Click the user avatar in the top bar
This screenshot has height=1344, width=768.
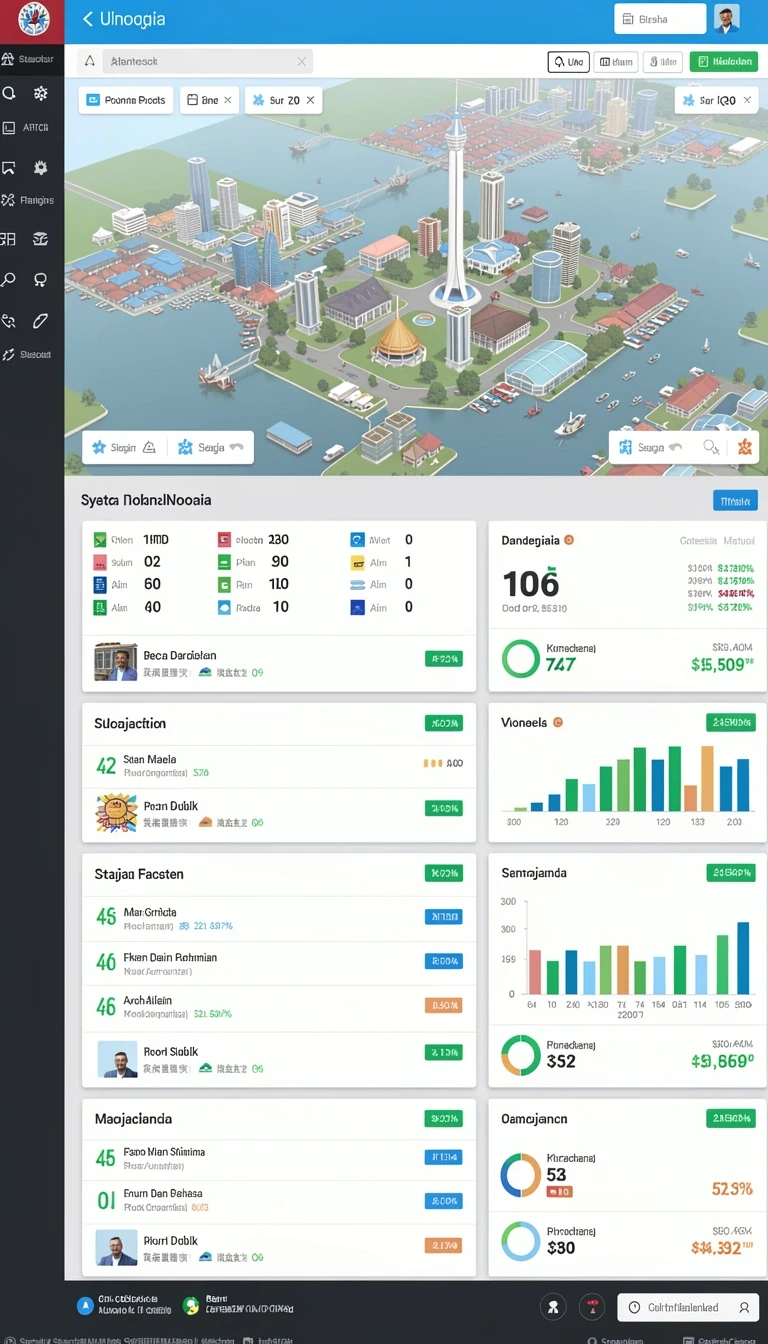(727, 18)
